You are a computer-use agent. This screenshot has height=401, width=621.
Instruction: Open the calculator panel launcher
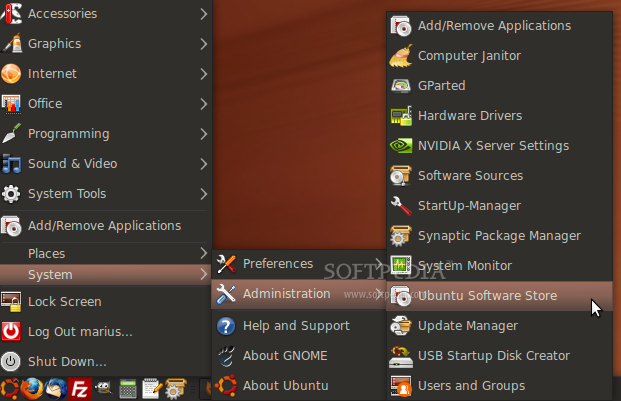pyautogui.click(x=128, y=389)
